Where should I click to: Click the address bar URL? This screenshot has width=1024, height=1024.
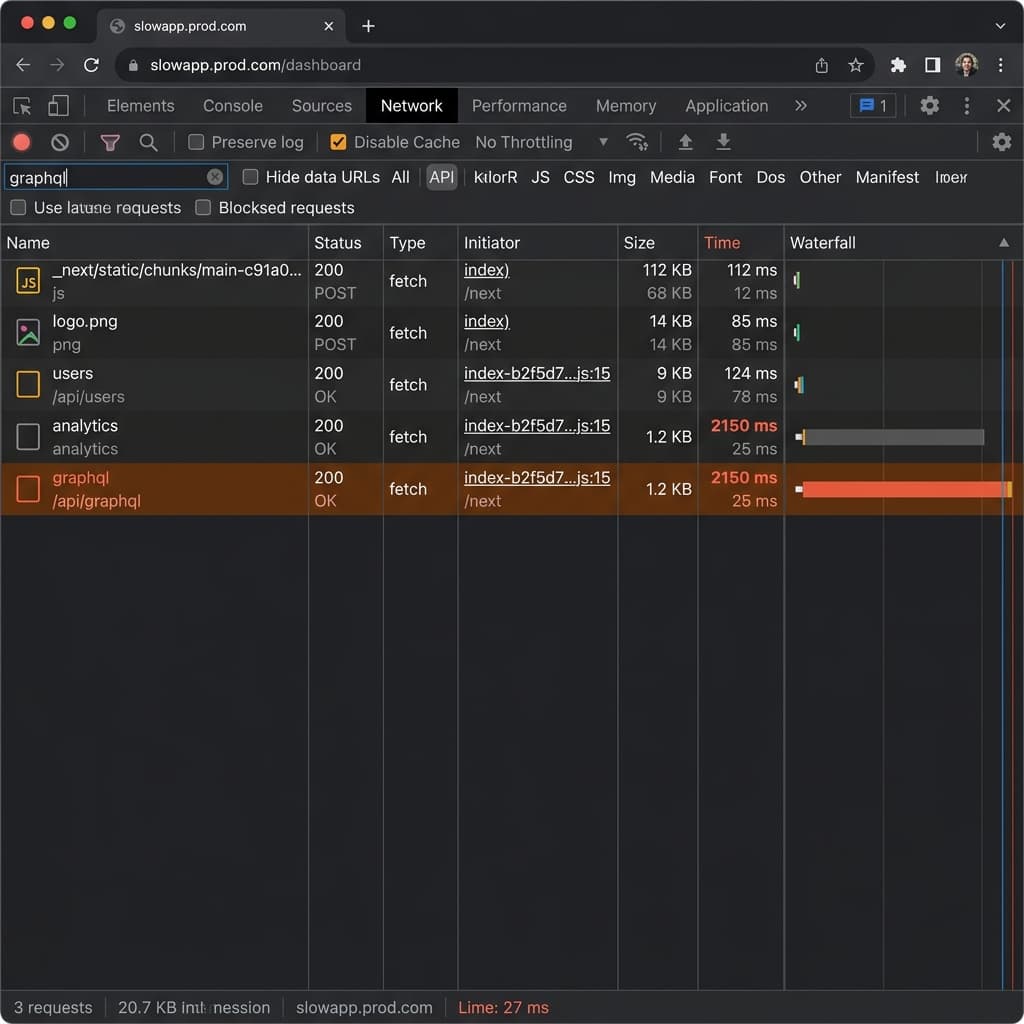(255, 65)
